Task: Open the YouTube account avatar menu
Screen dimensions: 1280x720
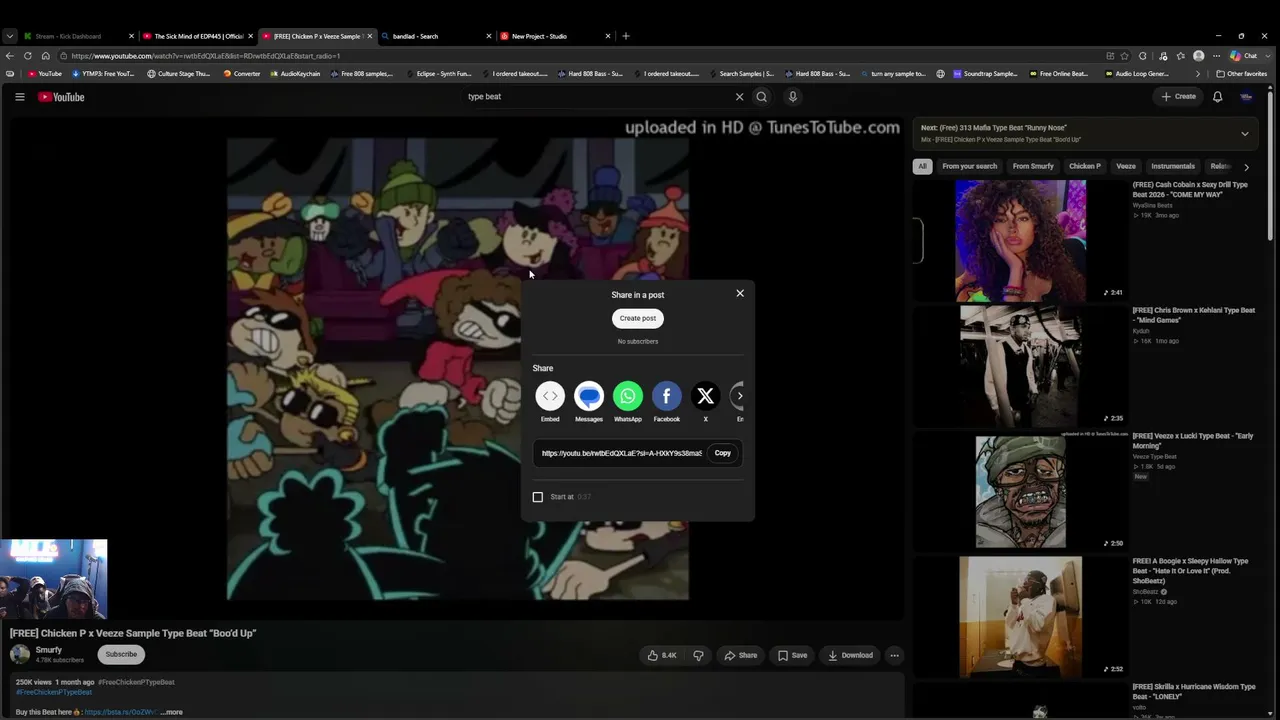Action: [1246, 97]
